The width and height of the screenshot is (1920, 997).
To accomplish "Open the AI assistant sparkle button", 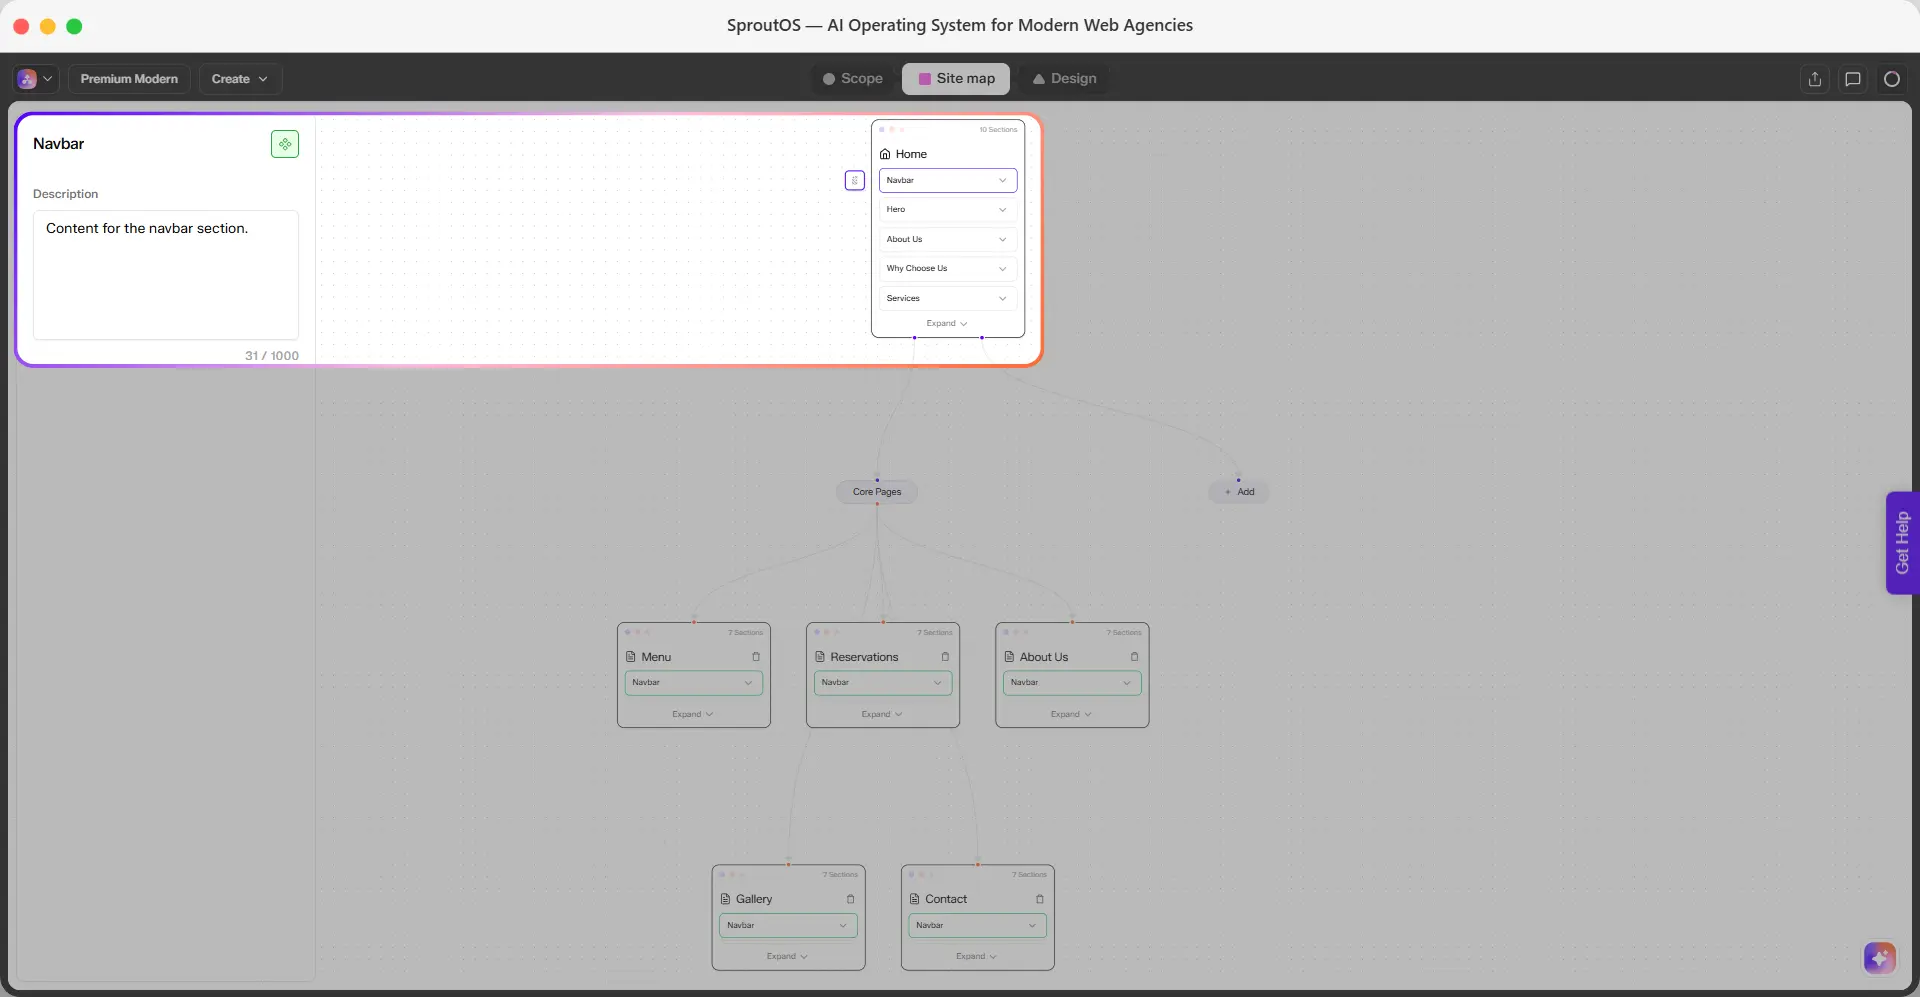I will pyautogui.click(x=1880, y=958).
